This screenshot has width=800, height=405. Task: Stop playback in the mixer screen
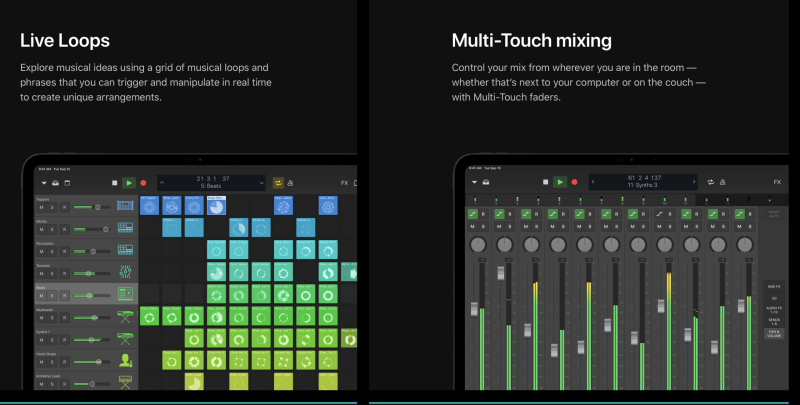click(x=545, y=182)
